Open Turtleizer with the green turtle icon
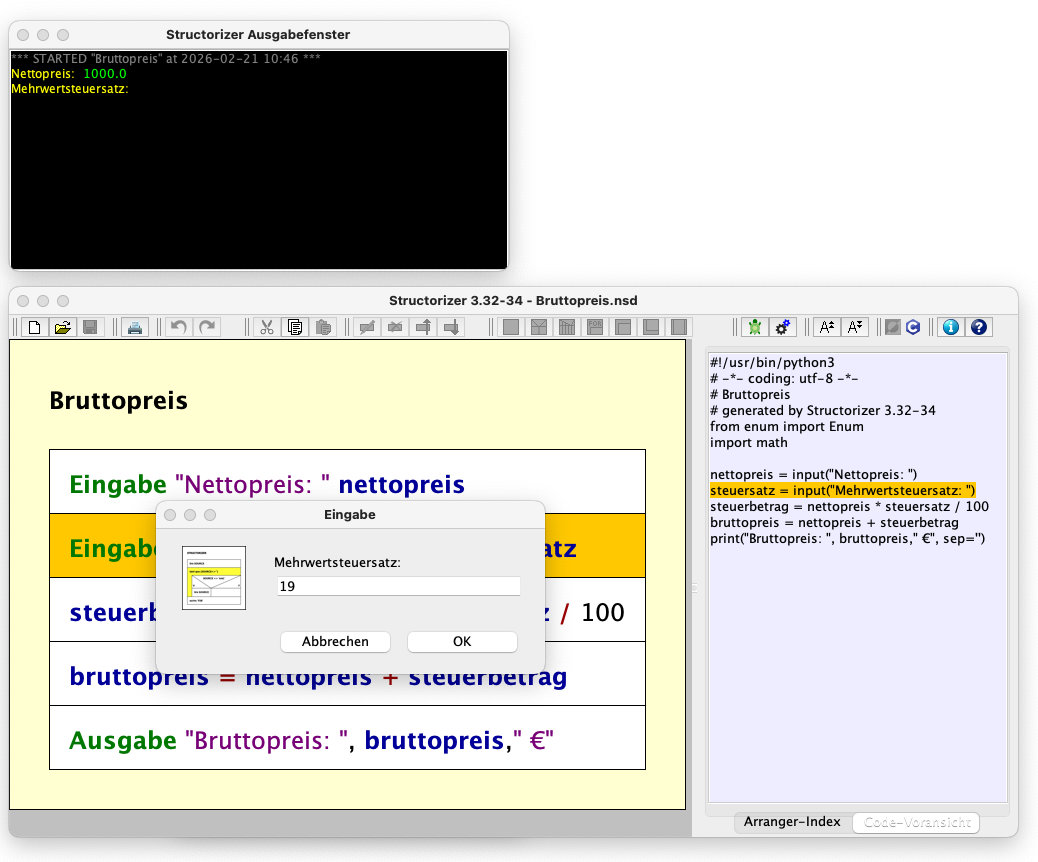Image resolution: width=1038 pixels, height=862 pixels. (x=755, y=327)
